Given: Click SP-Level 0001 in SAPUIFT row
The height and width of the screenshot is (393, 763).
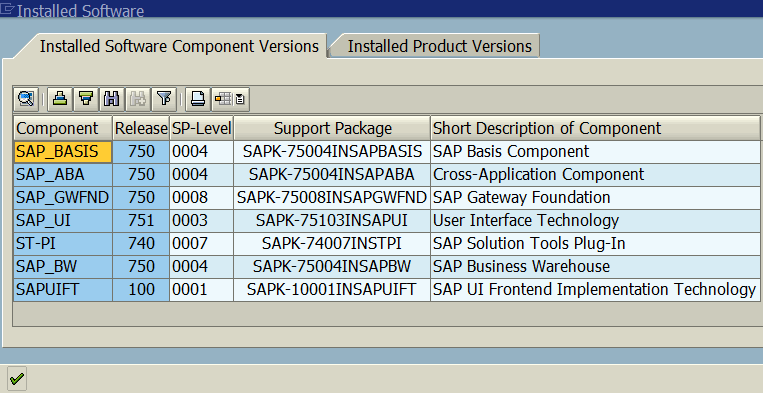Looking at the screenshot, I should point(201,289).
